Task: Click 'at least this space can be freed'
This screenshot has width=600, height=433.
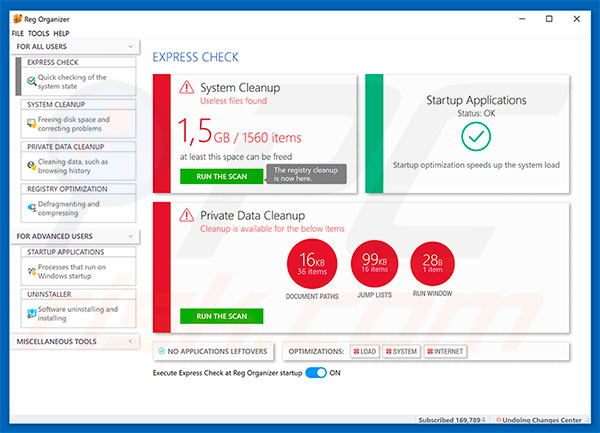Action: coord(236,157)
